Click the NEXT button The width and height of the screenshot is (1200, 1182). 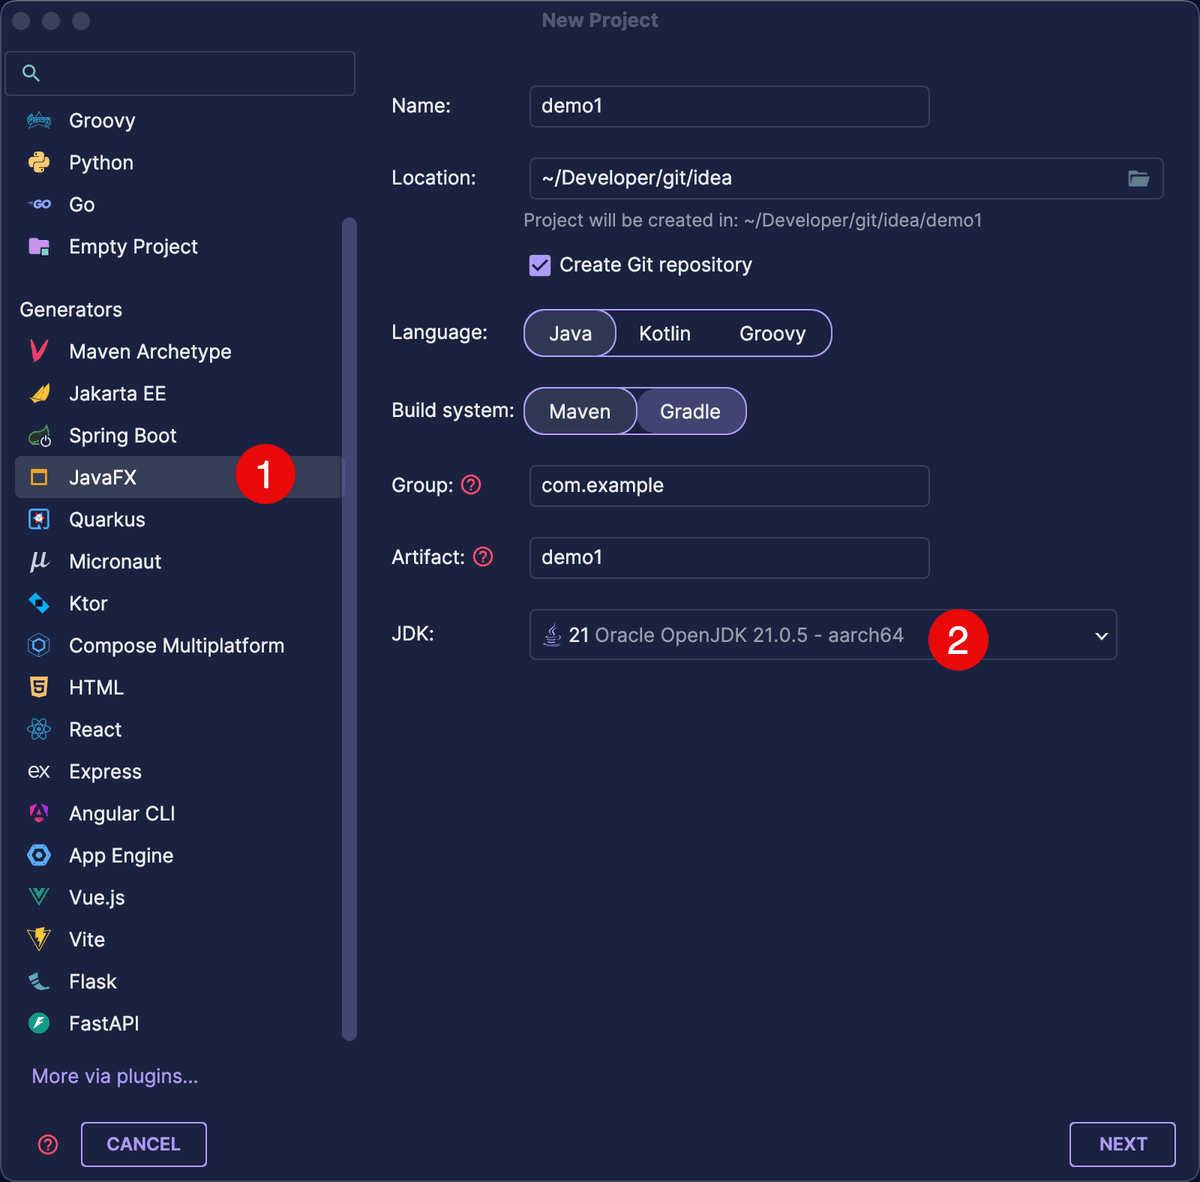1122,1144
